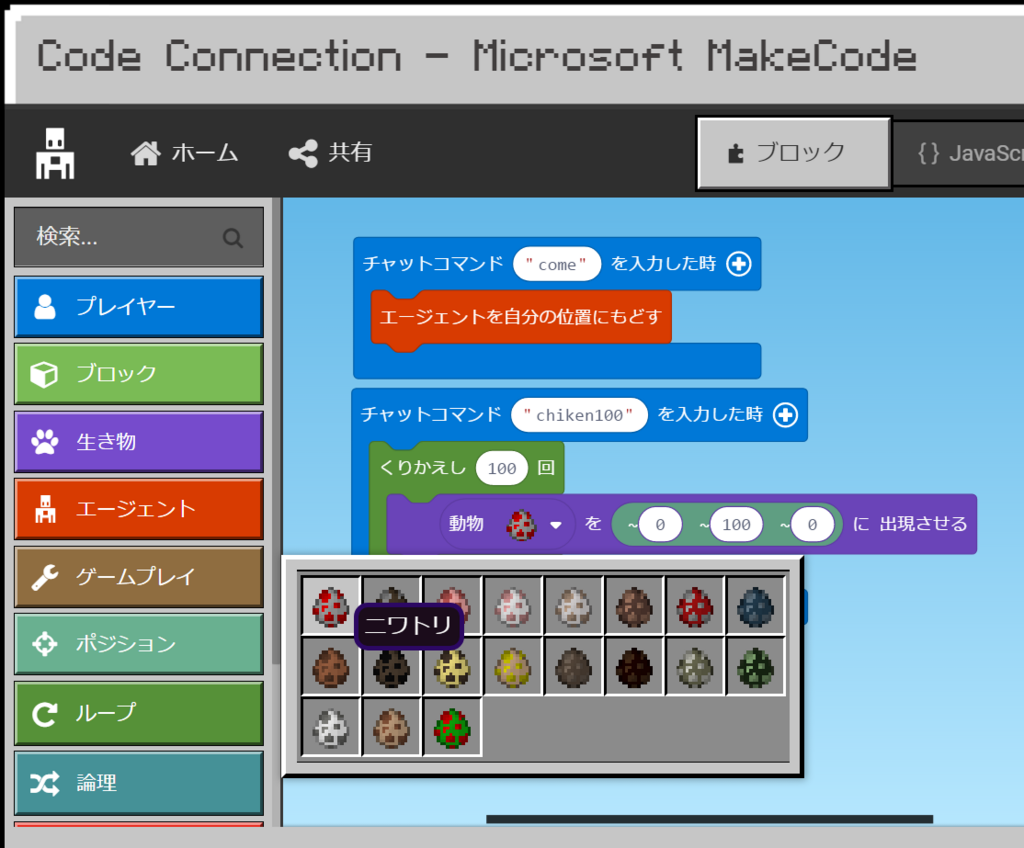
Task: Choose the white egg with pink spots
Action: (513, 606)
